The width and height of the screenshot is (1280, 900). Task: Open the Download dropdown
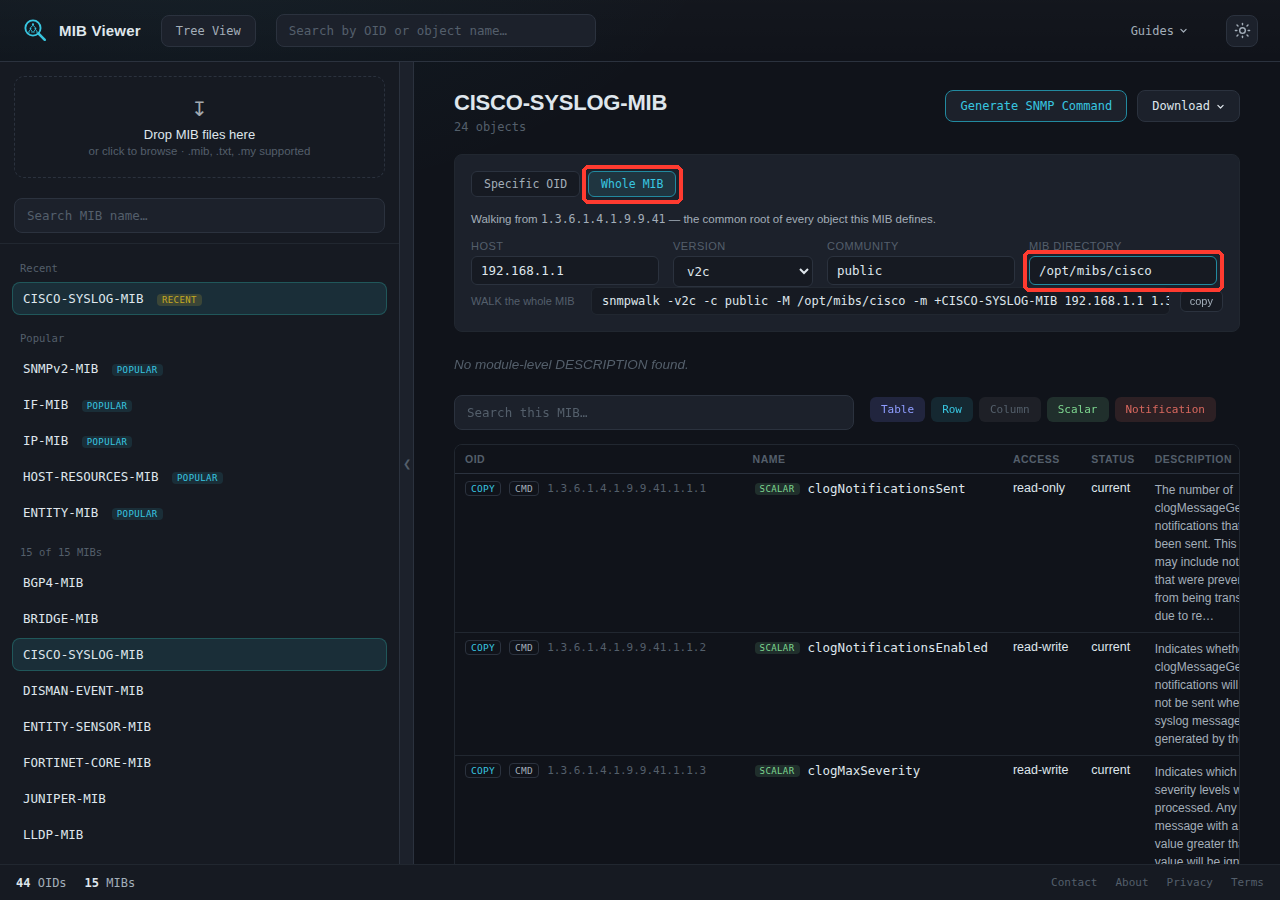pos(1188,106)
